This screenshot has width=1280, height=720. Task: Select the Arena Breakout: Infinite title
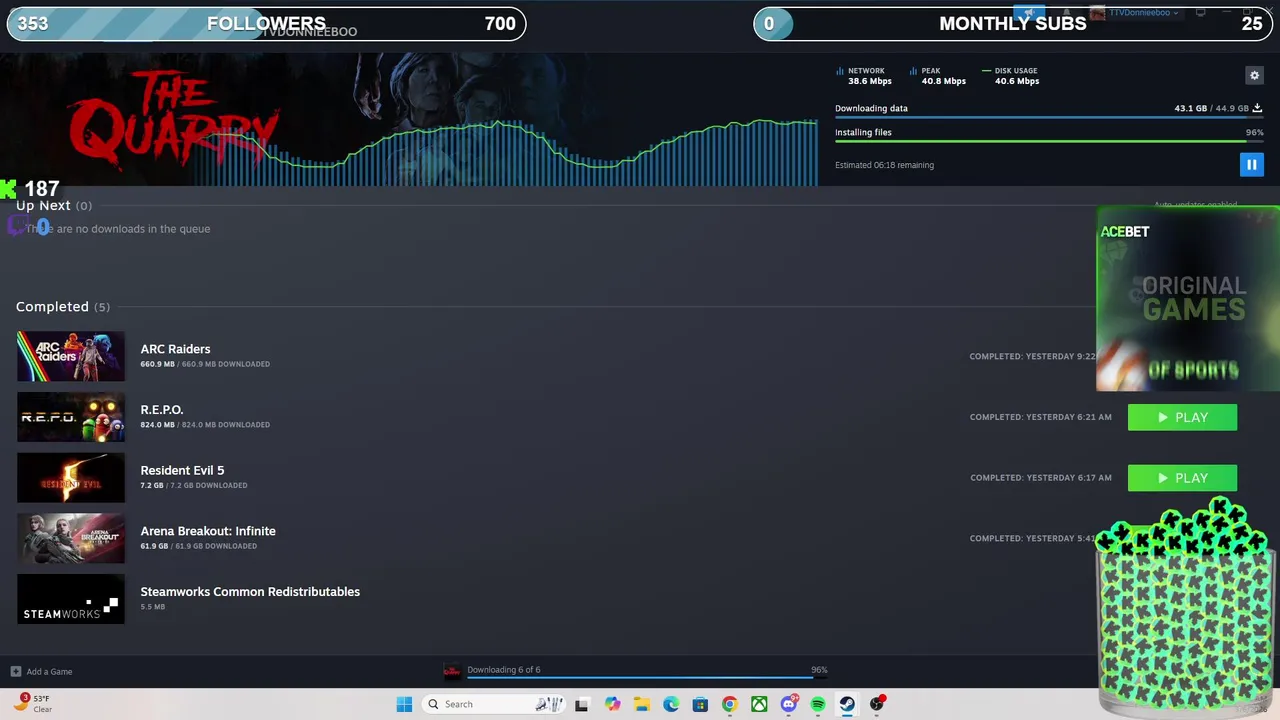[208, 531]
